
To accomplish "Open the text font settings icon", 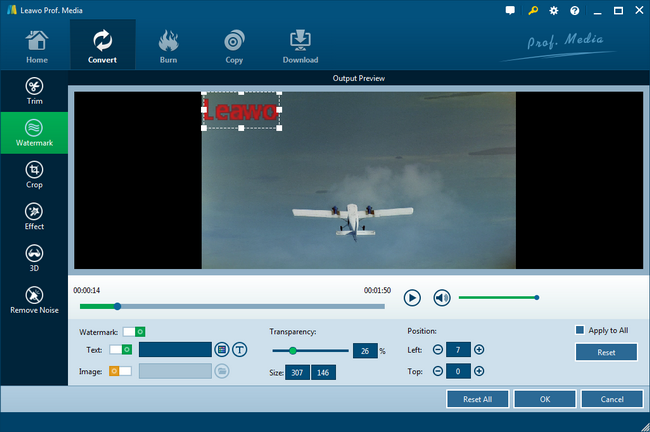I will 240,349.
